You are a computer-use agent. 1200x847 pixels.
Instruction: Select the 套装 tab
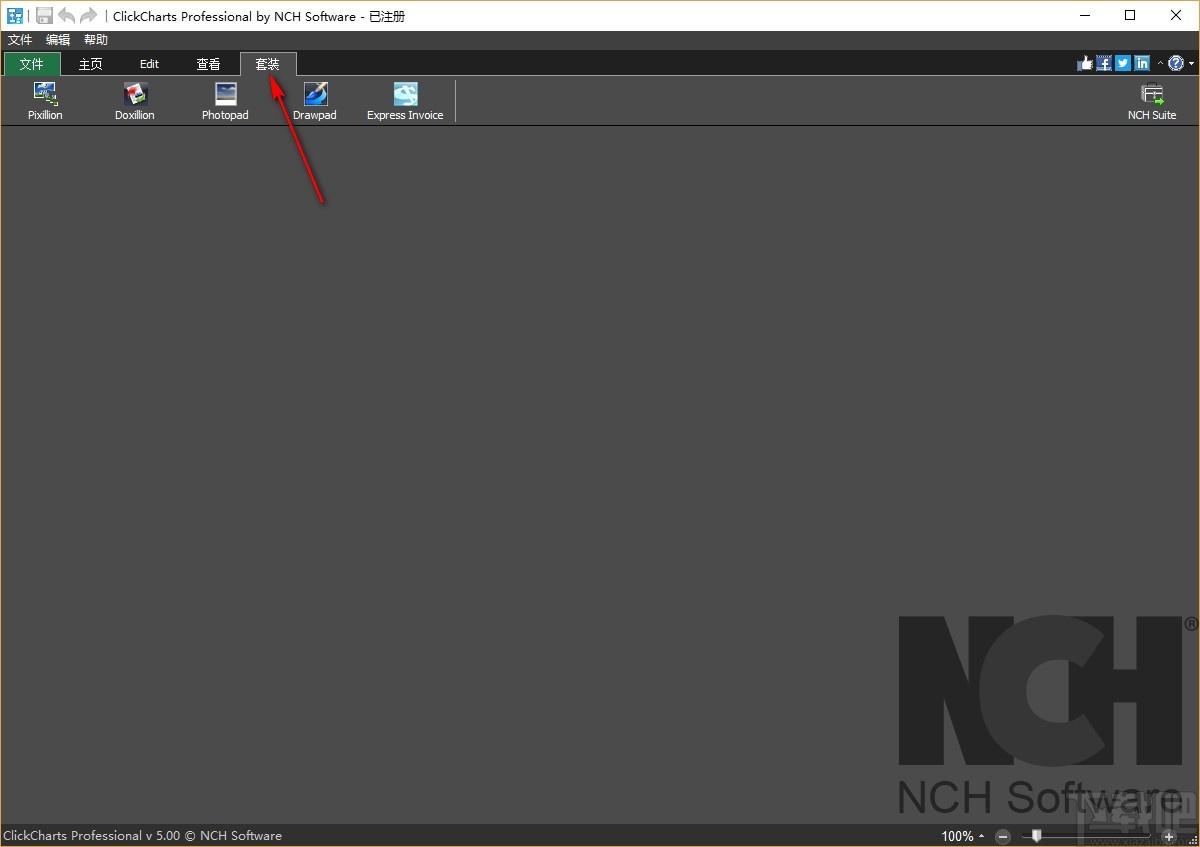click(267, 64)
